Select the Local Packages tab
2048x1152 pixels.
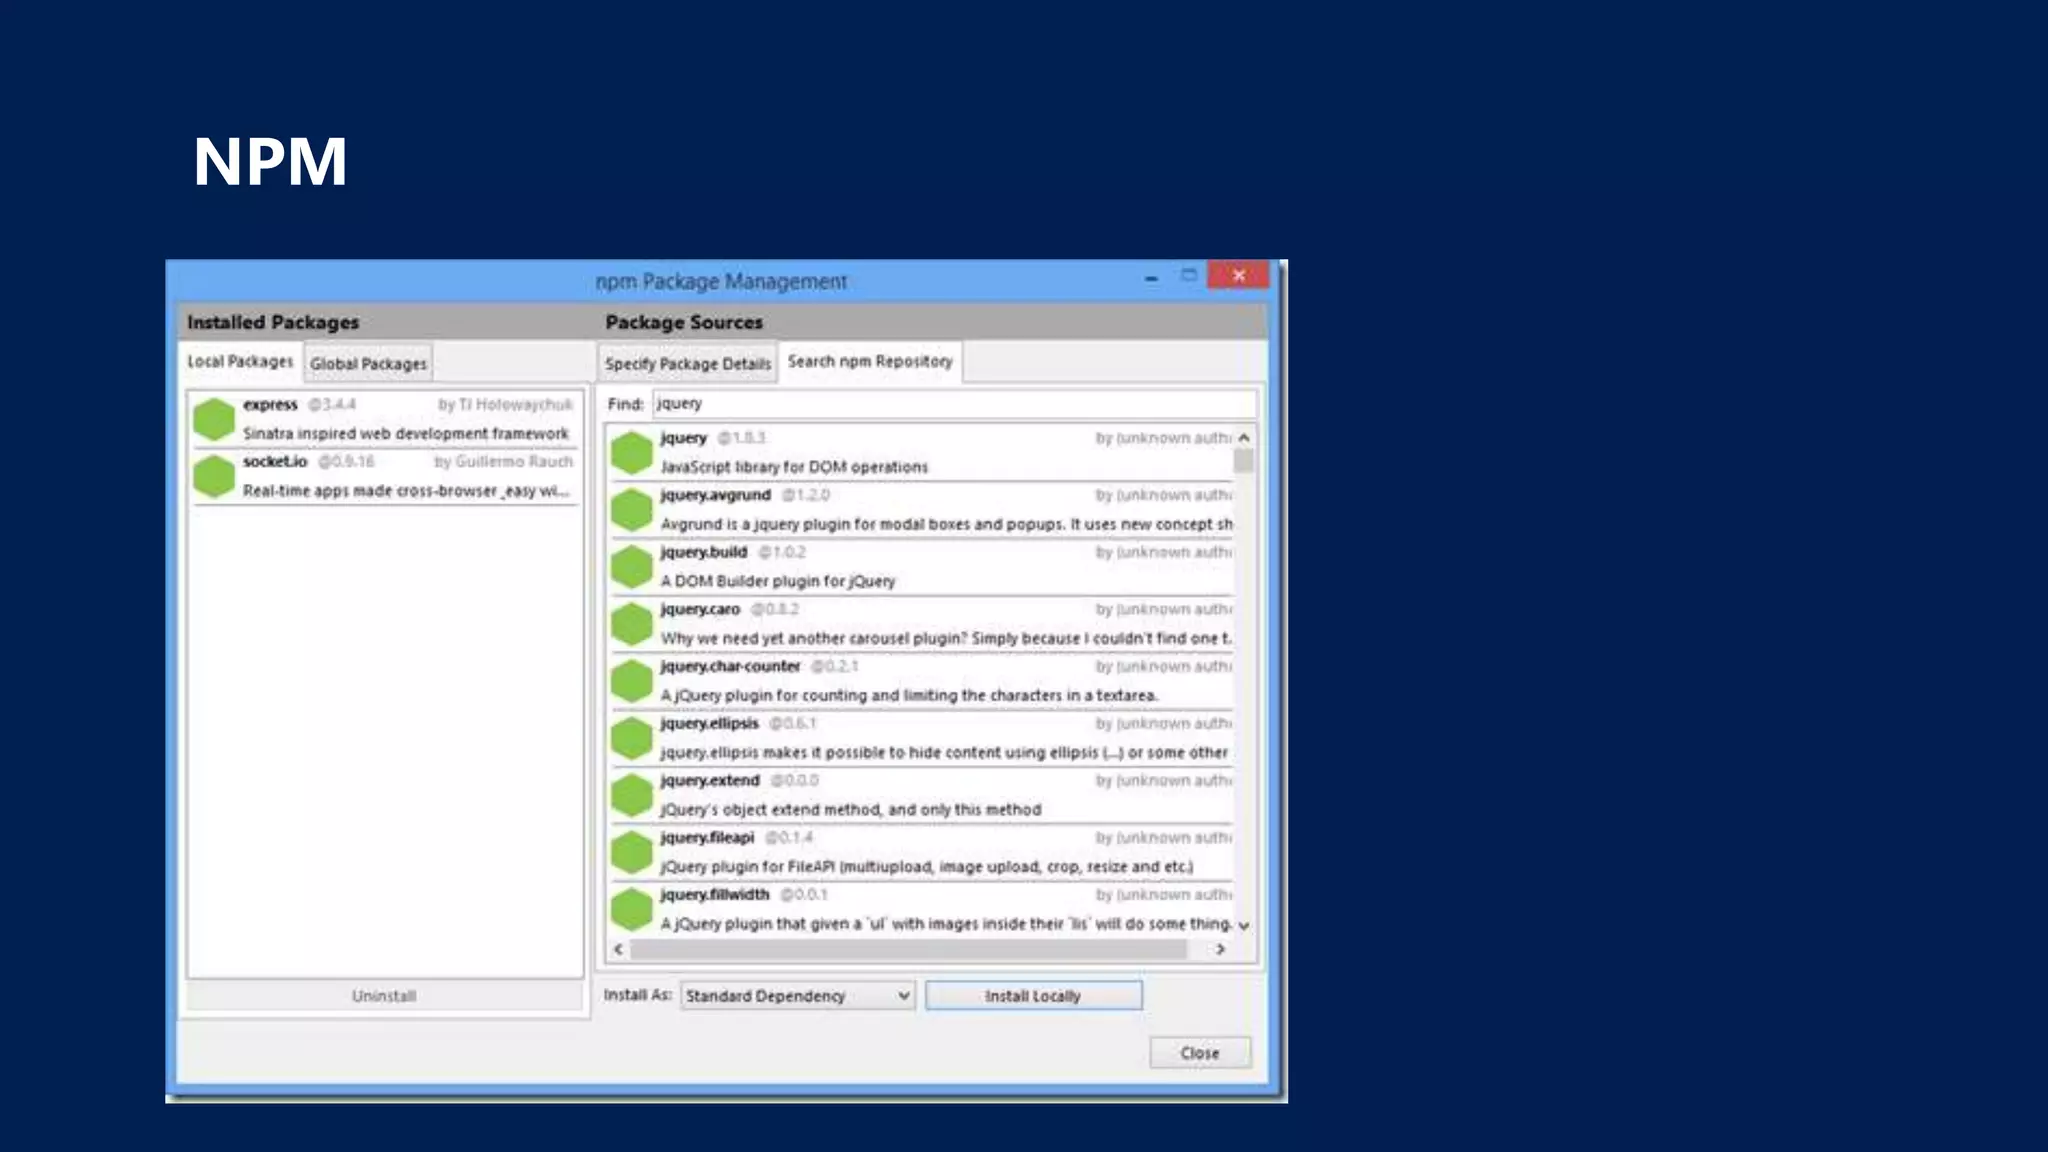tap(240, 362)
